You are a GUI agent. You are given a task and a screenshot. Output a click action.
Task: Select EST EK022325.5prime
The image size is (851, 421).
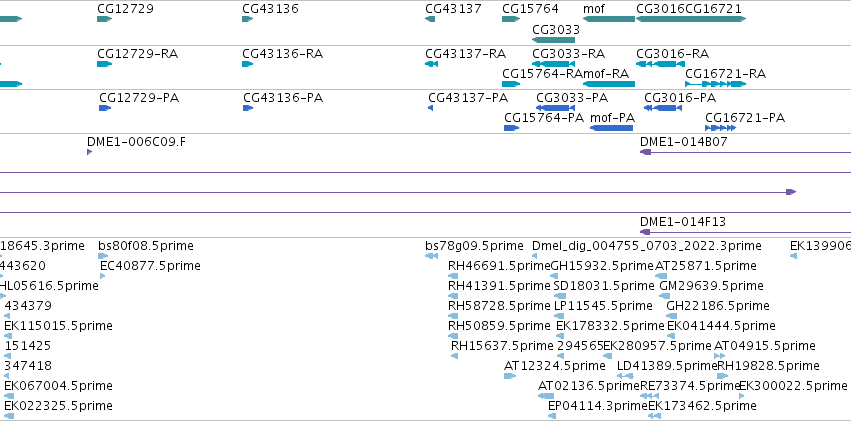(58, 406)
